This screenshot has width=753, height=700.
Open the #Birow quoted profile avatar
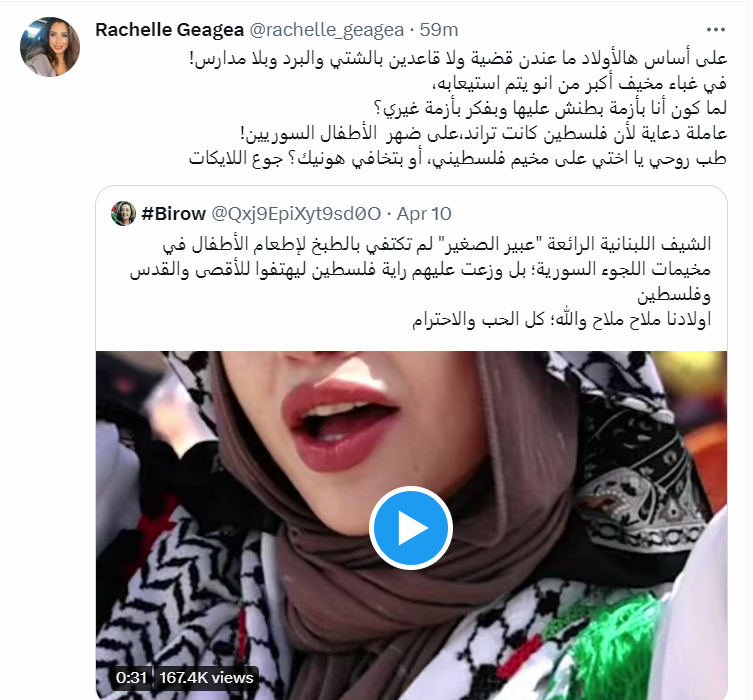pos(123,214)
